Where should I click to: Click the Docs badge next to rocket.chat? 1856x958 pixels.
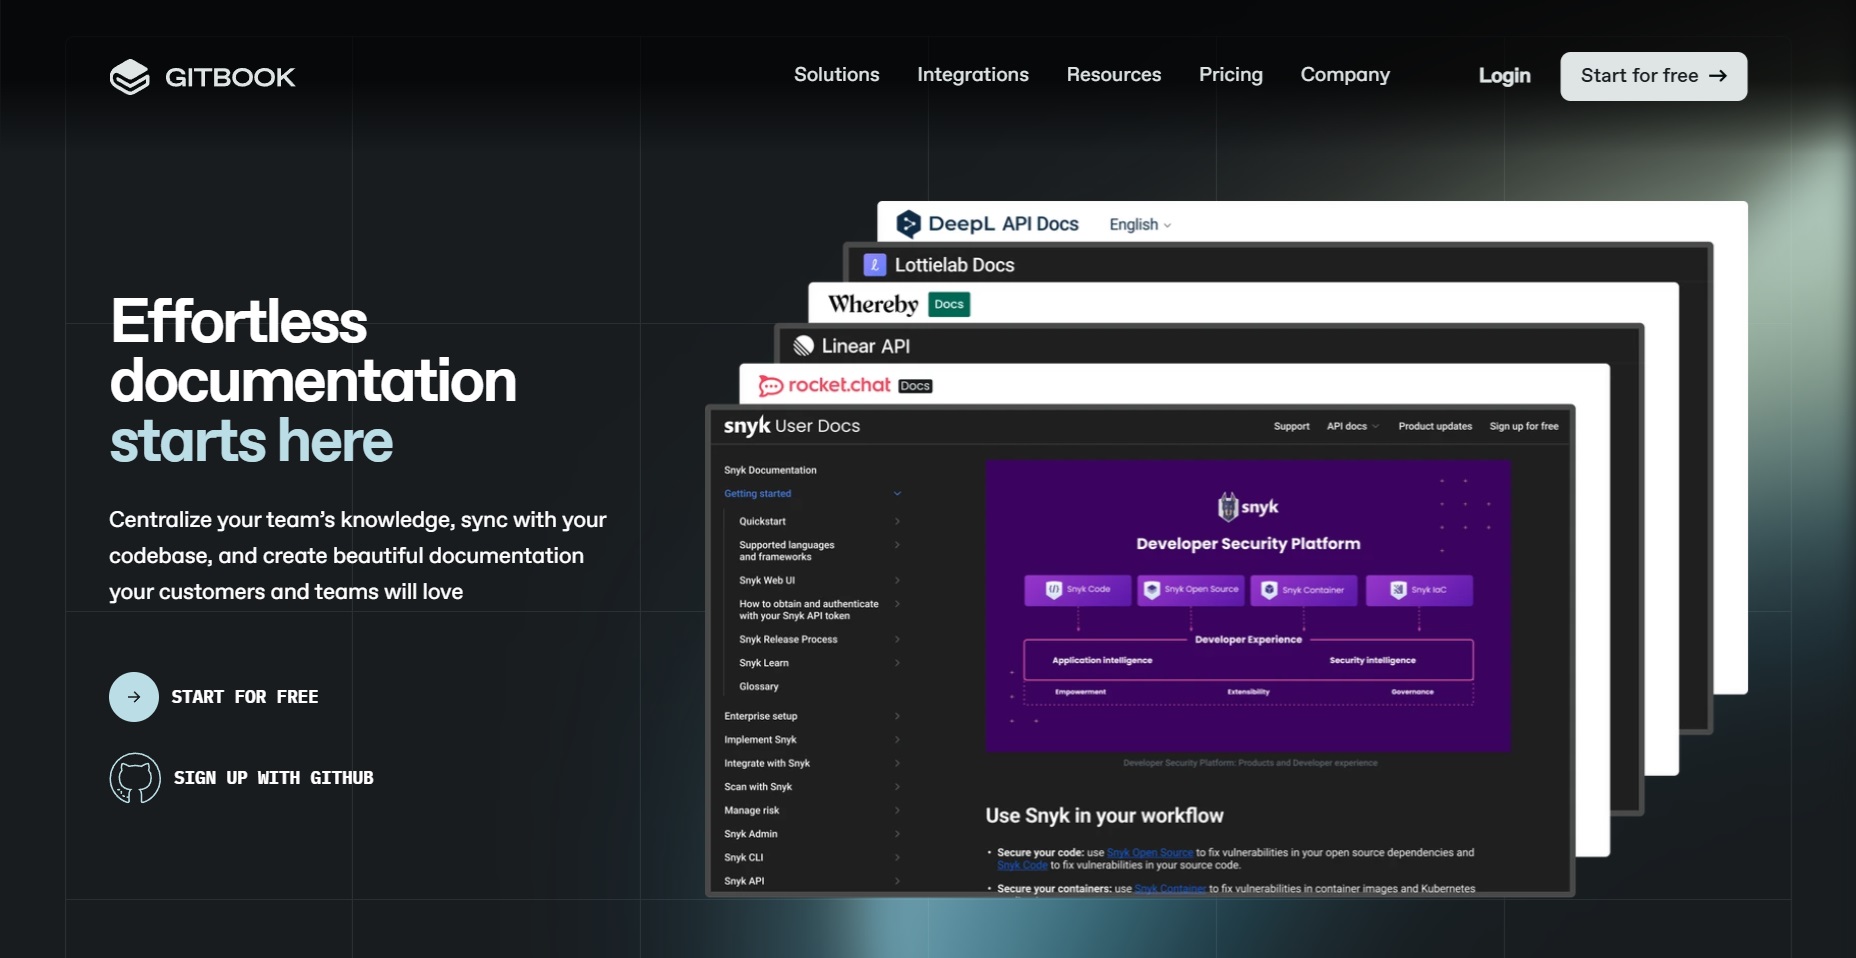915,386
